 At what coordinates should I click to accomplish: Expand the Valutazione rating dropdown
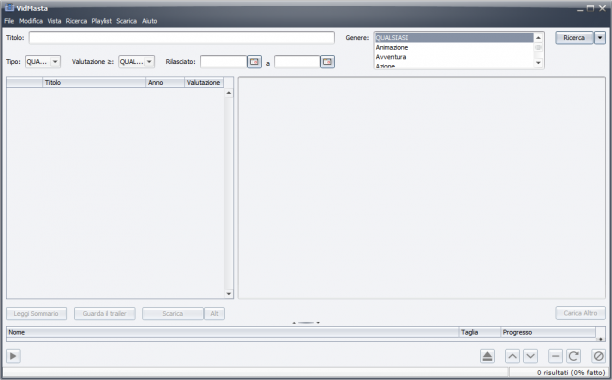(x=149, y=62)
